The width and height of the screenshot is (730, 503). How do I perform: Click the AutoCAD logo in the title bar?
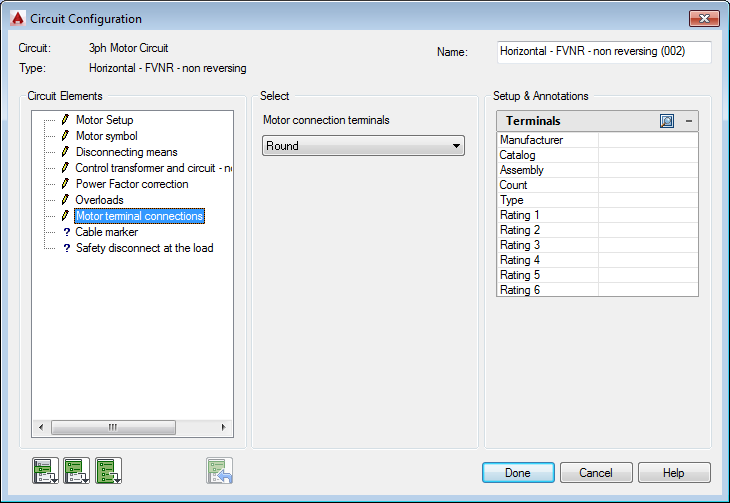click(16, 19)
